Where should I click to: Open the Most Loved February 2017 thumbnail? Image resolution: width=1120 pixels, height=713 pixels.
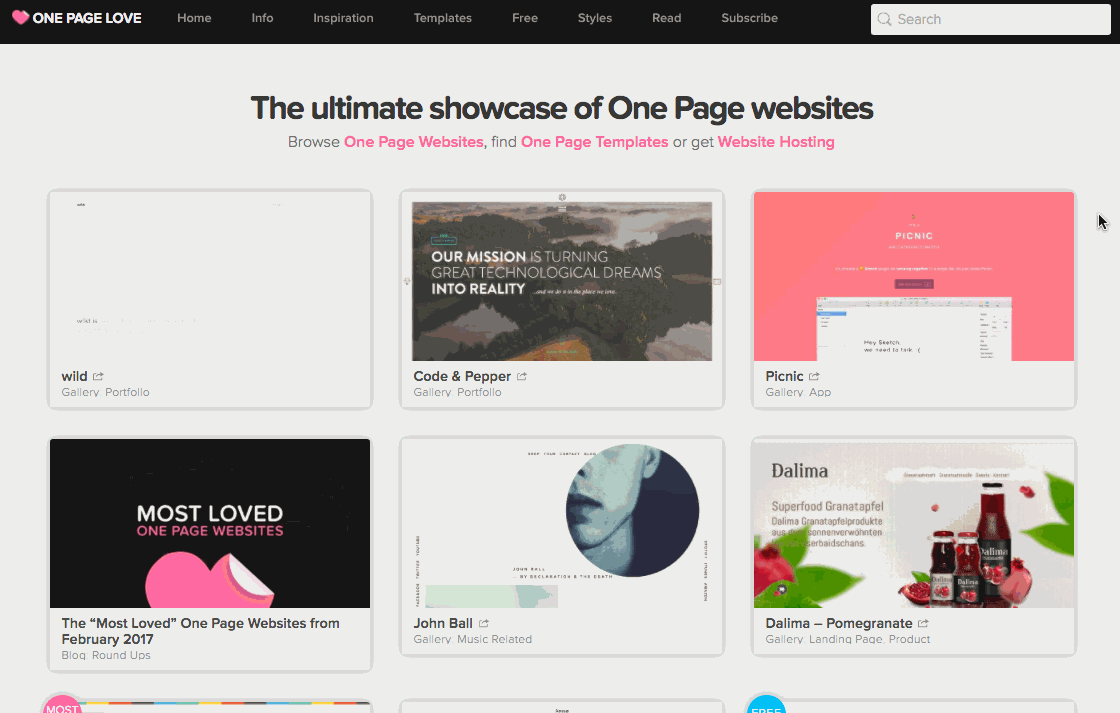click(x=210, y=523)
